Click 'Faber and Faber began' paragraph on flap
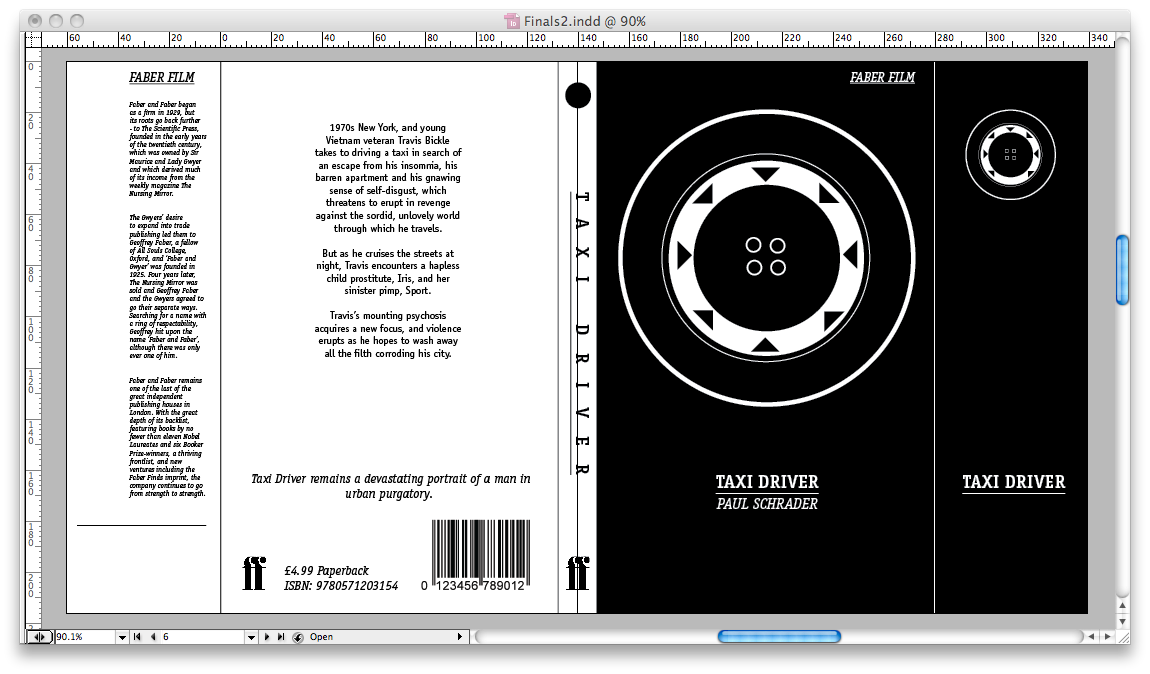Image resolution: width=1150 pixels, height=674 pixels. pos(167,150)
